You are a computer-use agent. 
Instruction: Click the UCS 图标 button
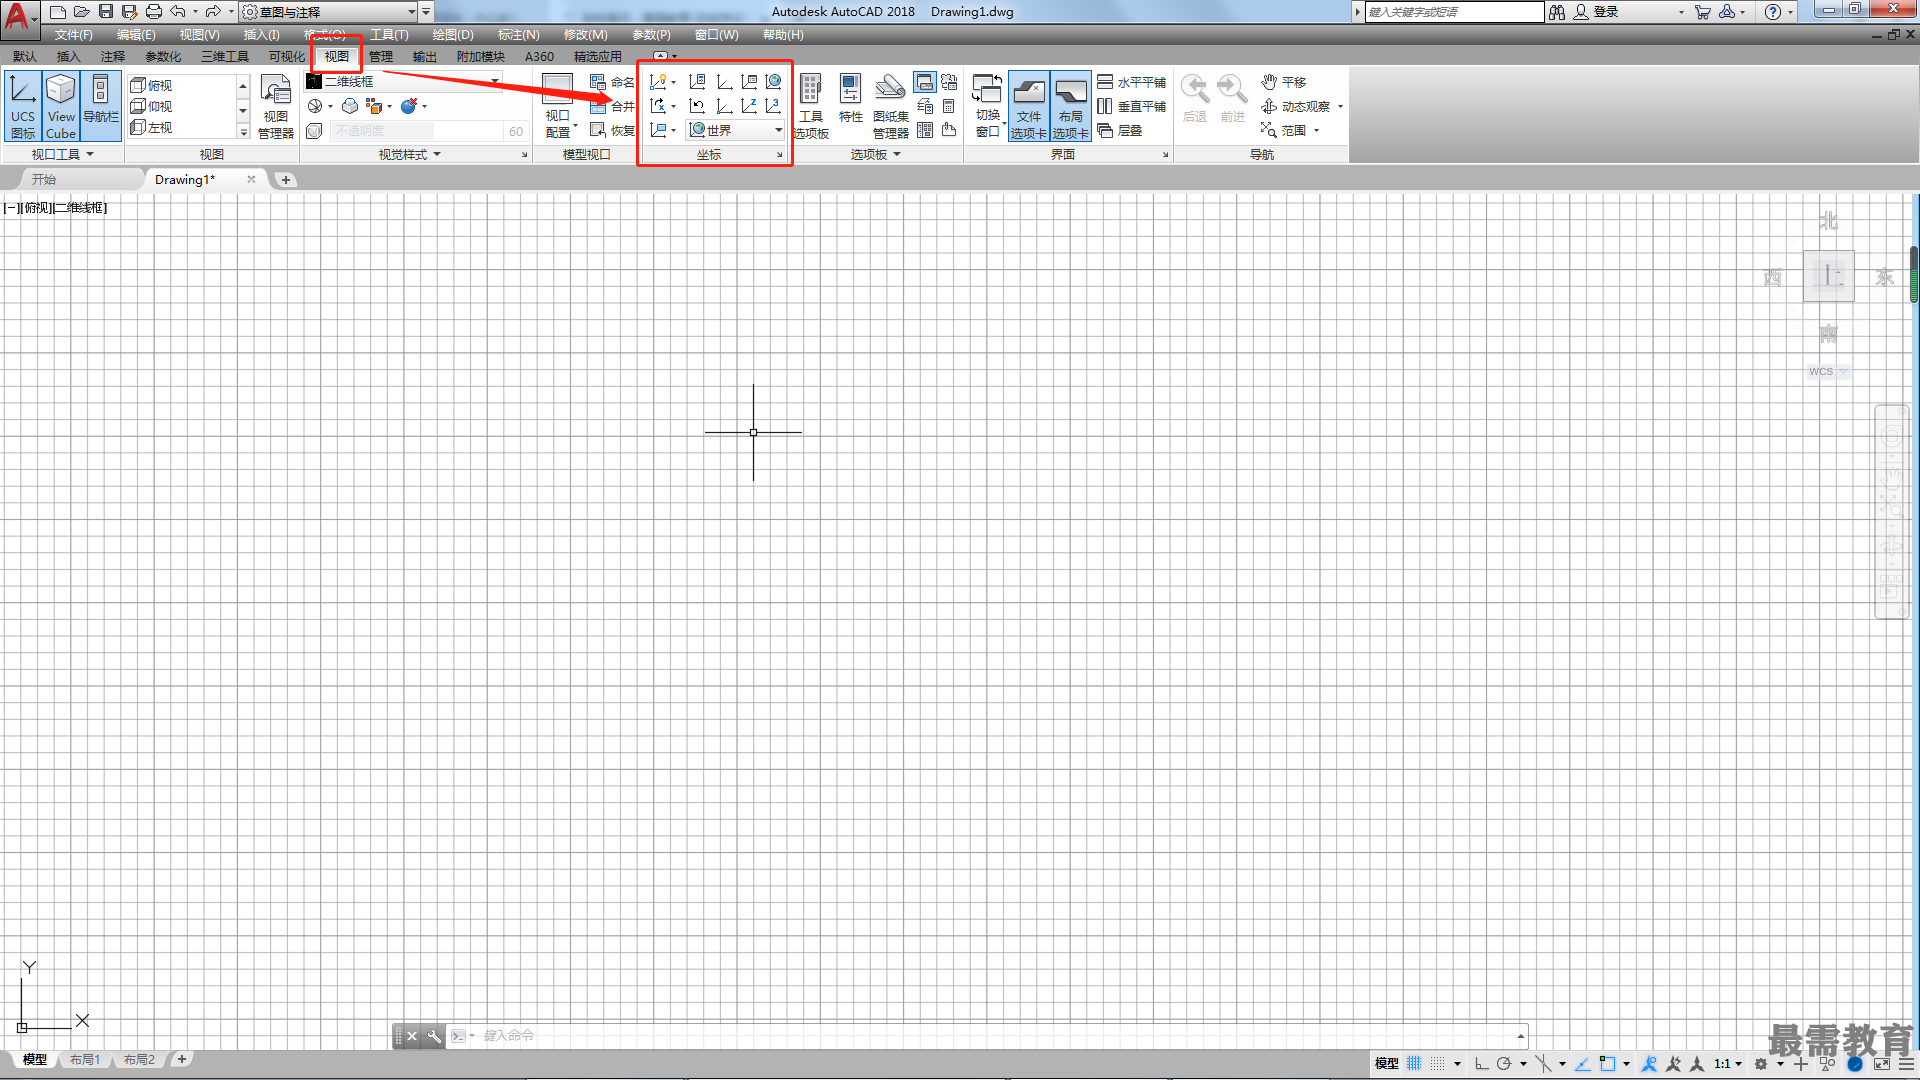(23, 106)
